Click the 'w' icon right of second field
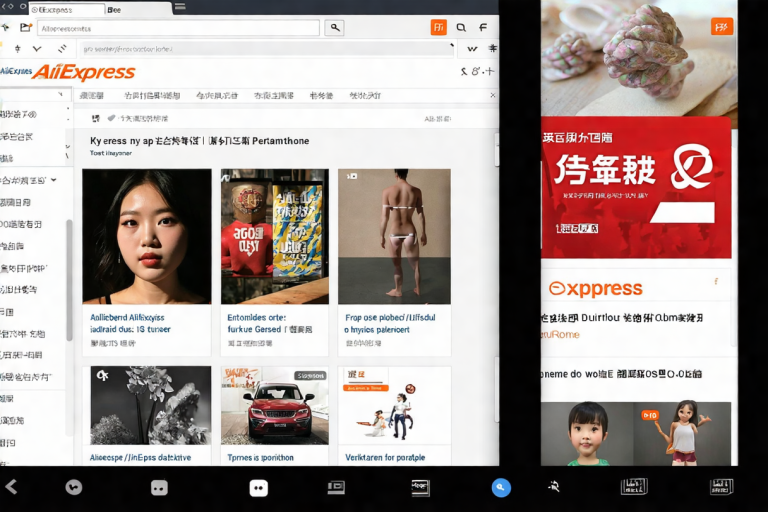The height and width of the screenshot is (512, 768). click(472, 49)
